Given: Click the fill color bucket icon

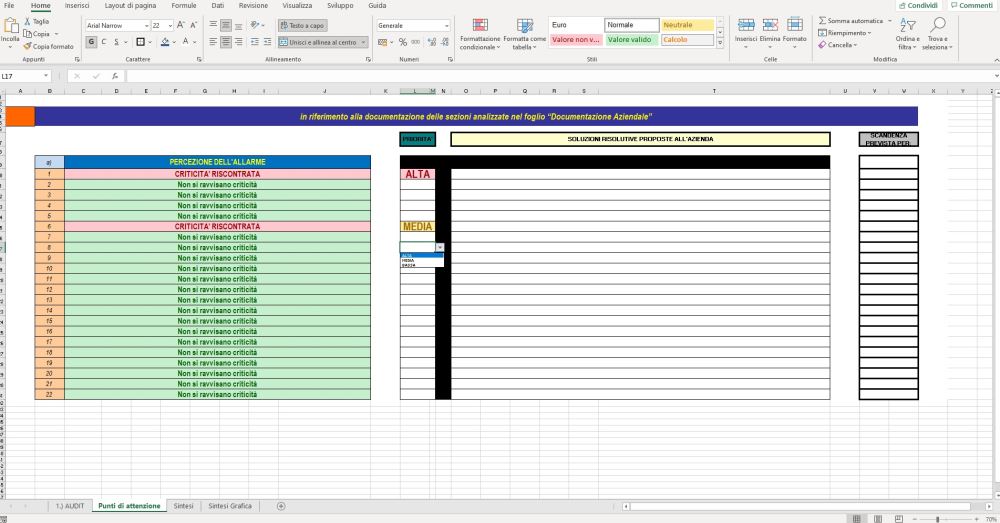Looking at the screenshot, I should point(165,42).
